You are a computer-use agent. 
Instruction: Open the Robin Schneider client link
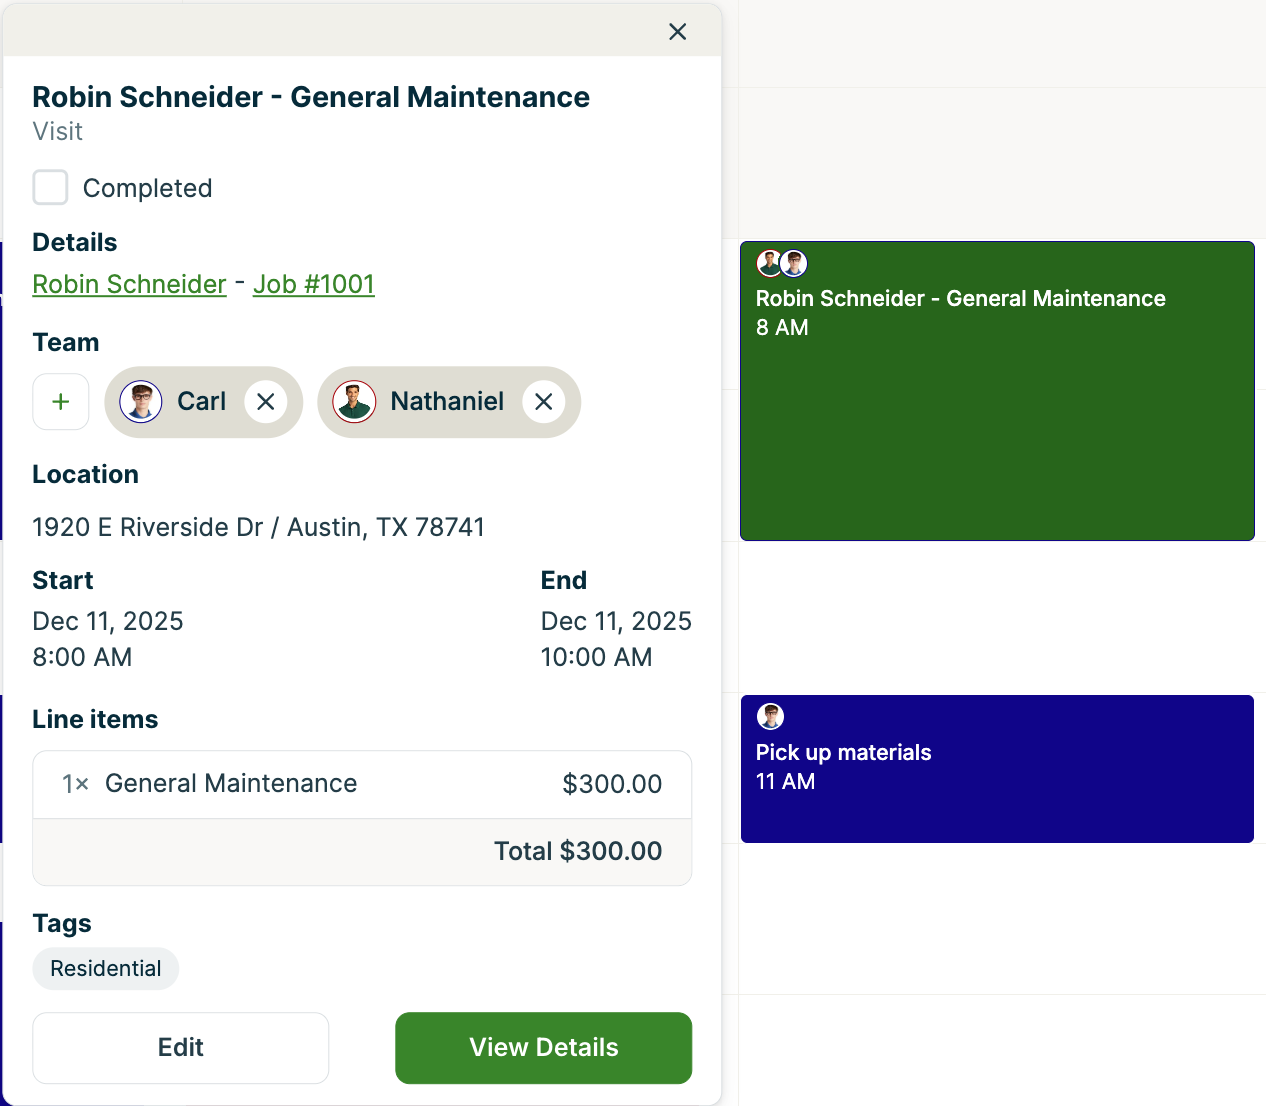pos(129,284)
